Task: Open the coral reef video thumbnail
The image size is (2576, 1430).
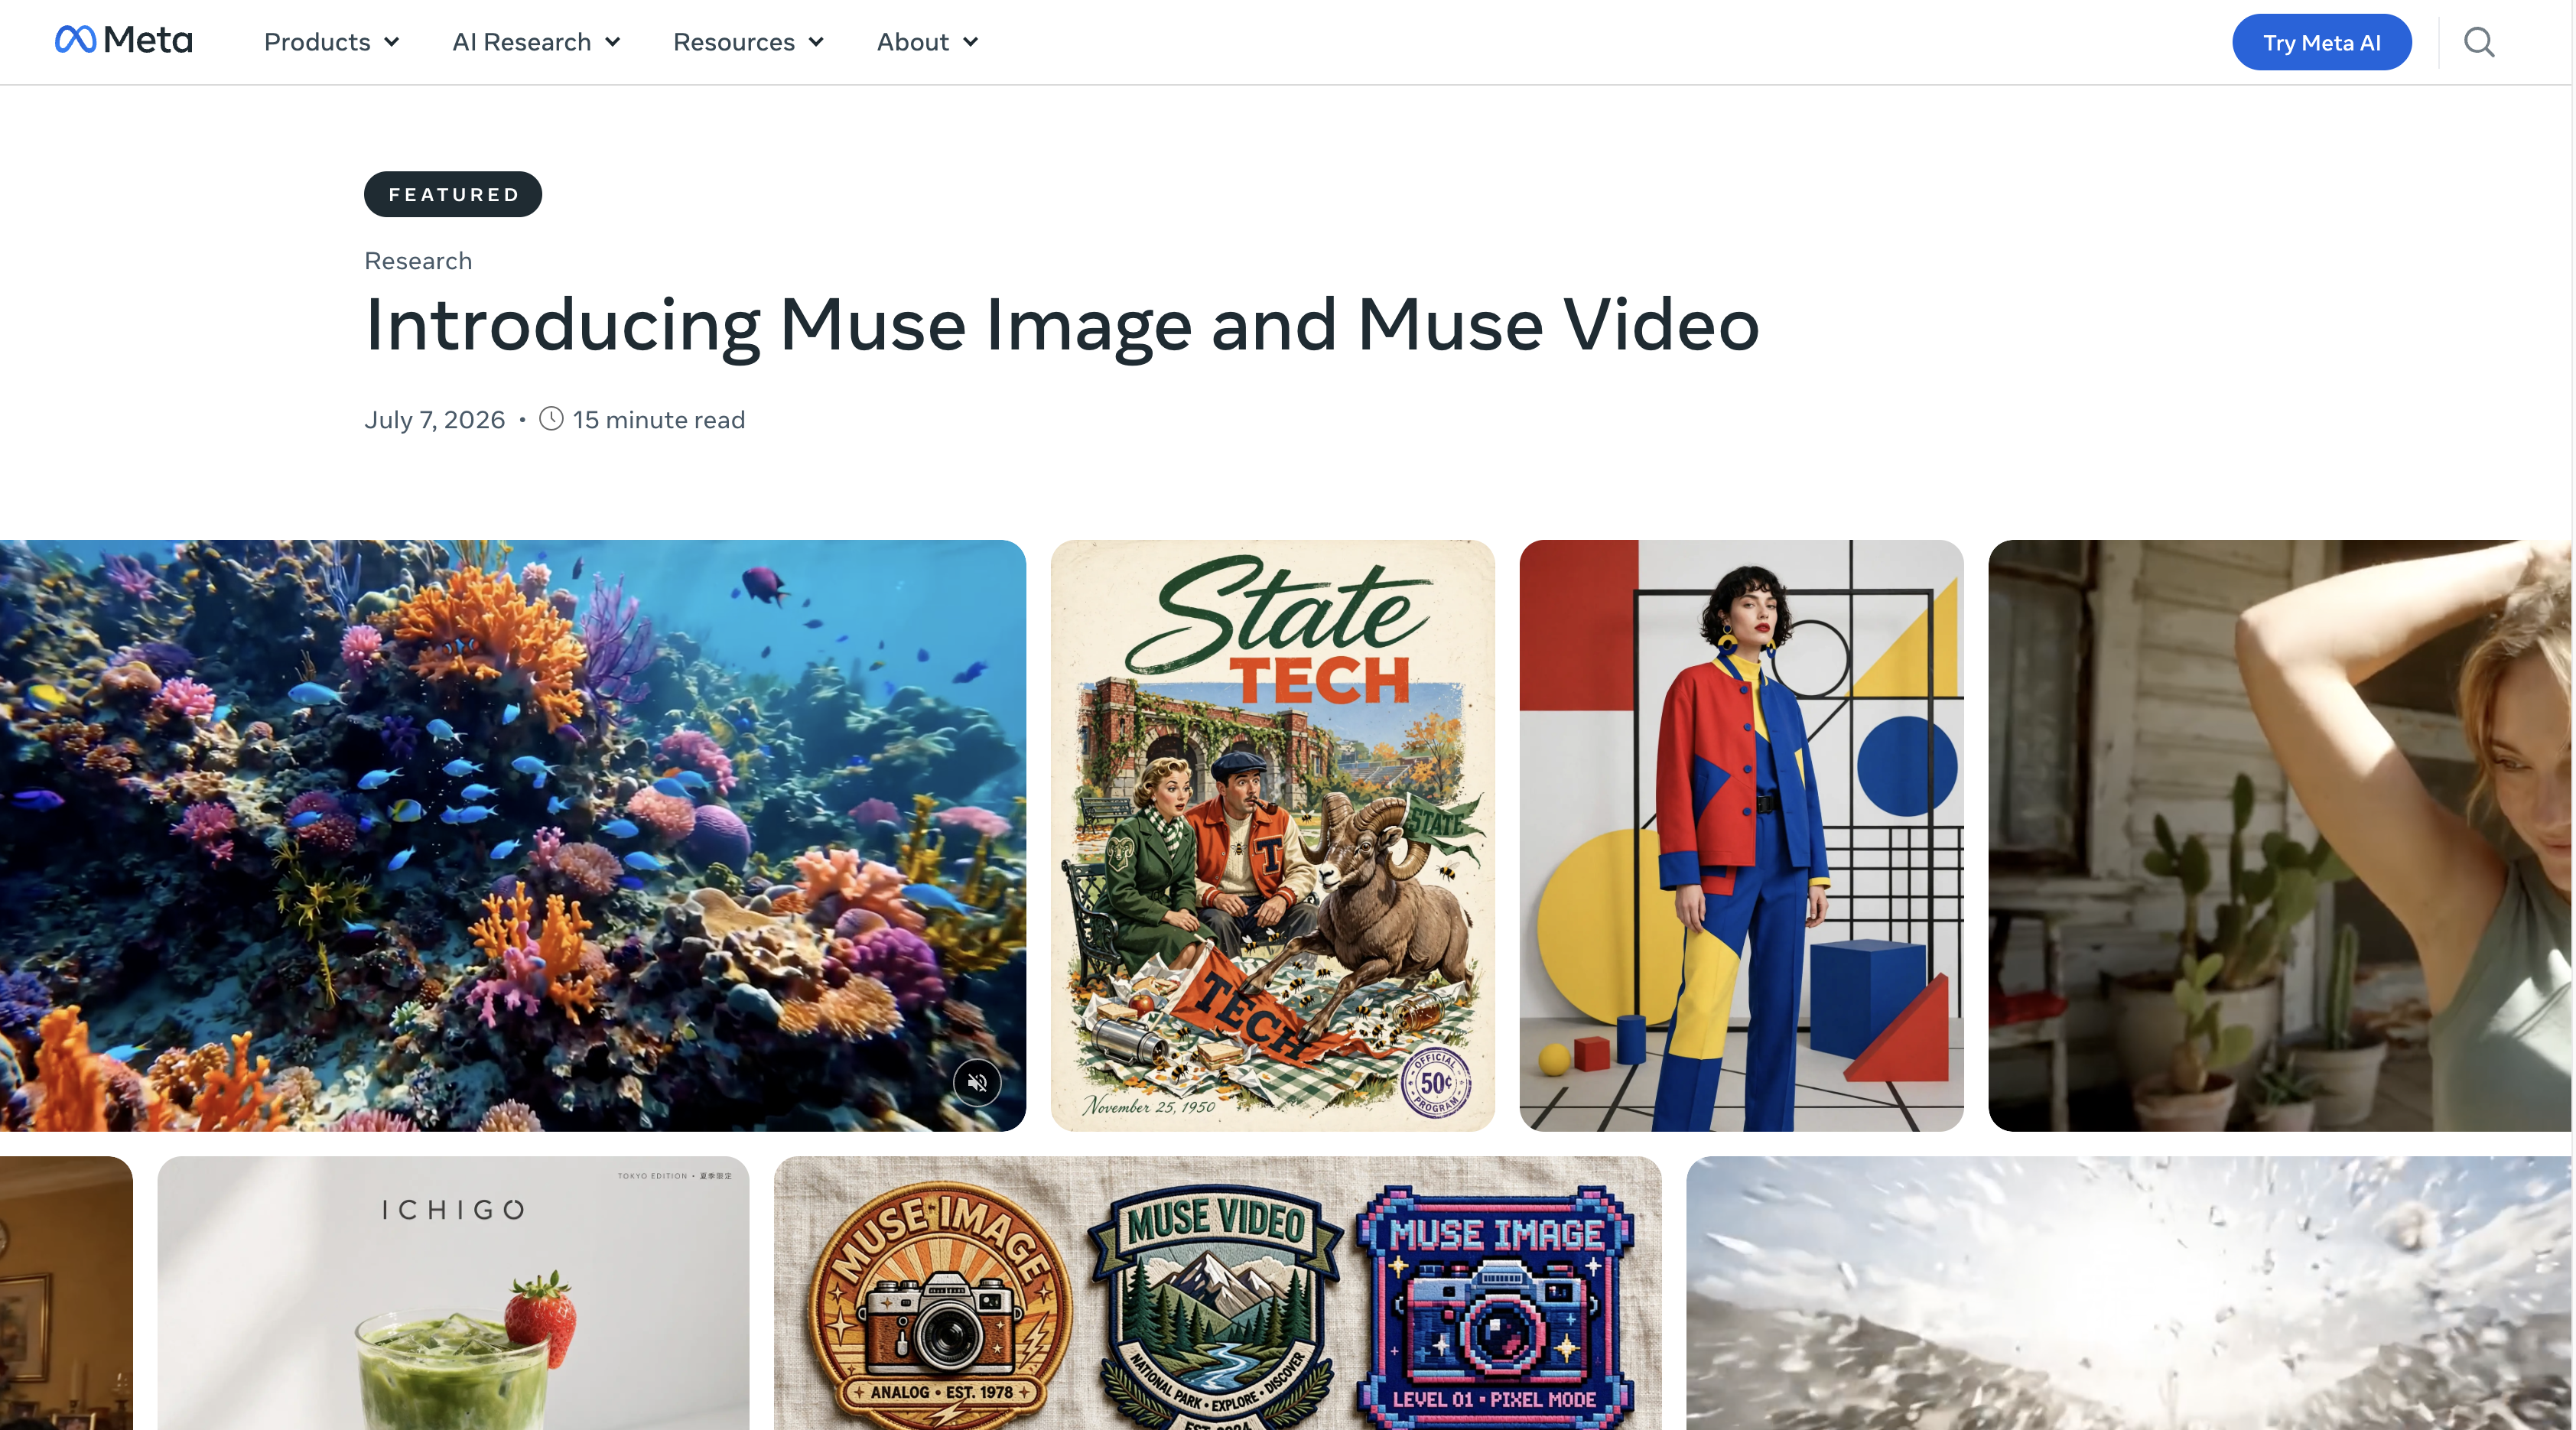Action: tap(512, 836)
